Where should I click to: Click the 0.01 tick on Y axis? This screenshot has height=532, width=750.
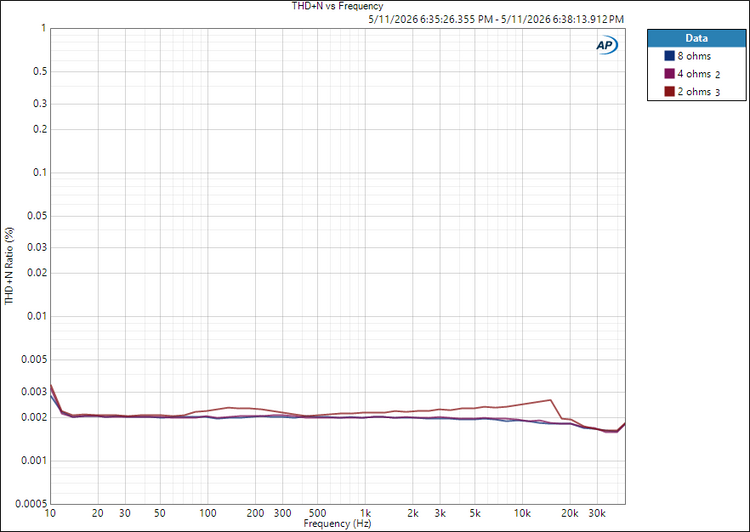[x=36, y=316]
